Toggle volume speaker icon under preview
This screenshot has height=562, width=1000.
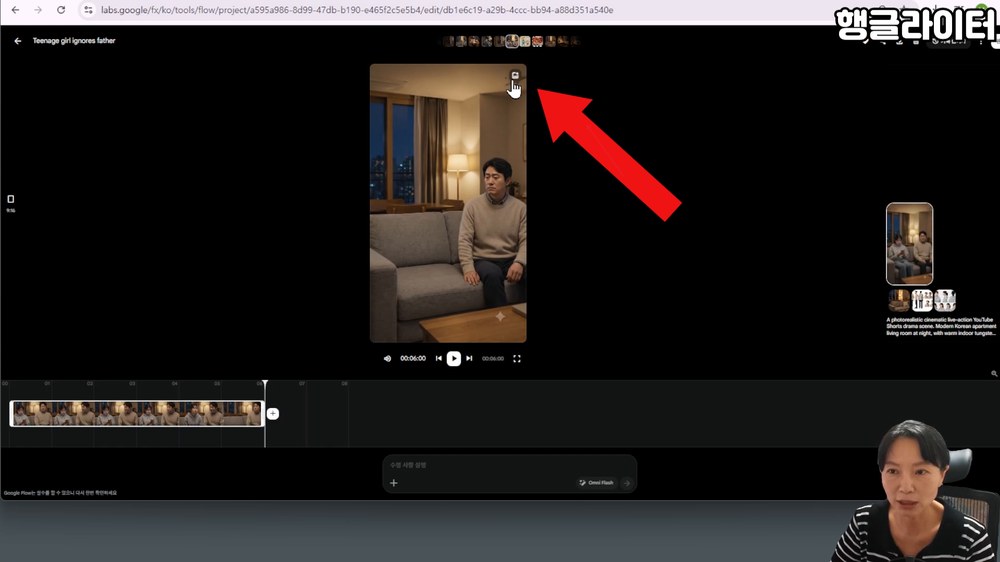(387, 359)
